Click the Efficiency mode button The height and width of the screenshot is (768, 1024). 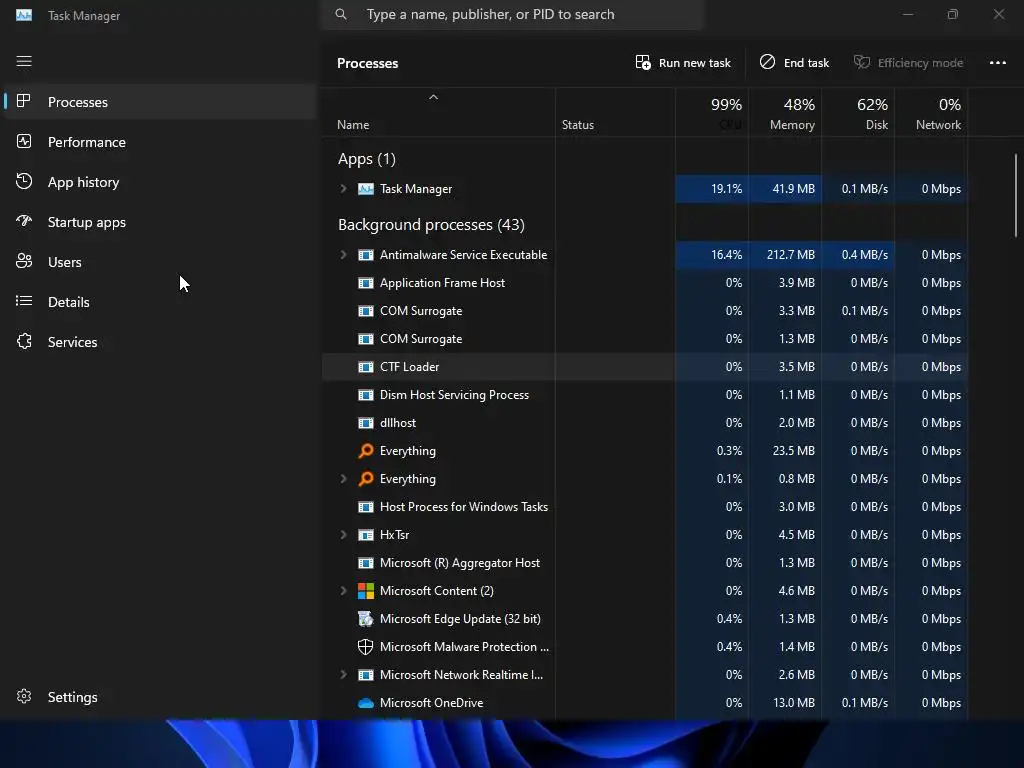pyautogui.click(x=908, y=63)
